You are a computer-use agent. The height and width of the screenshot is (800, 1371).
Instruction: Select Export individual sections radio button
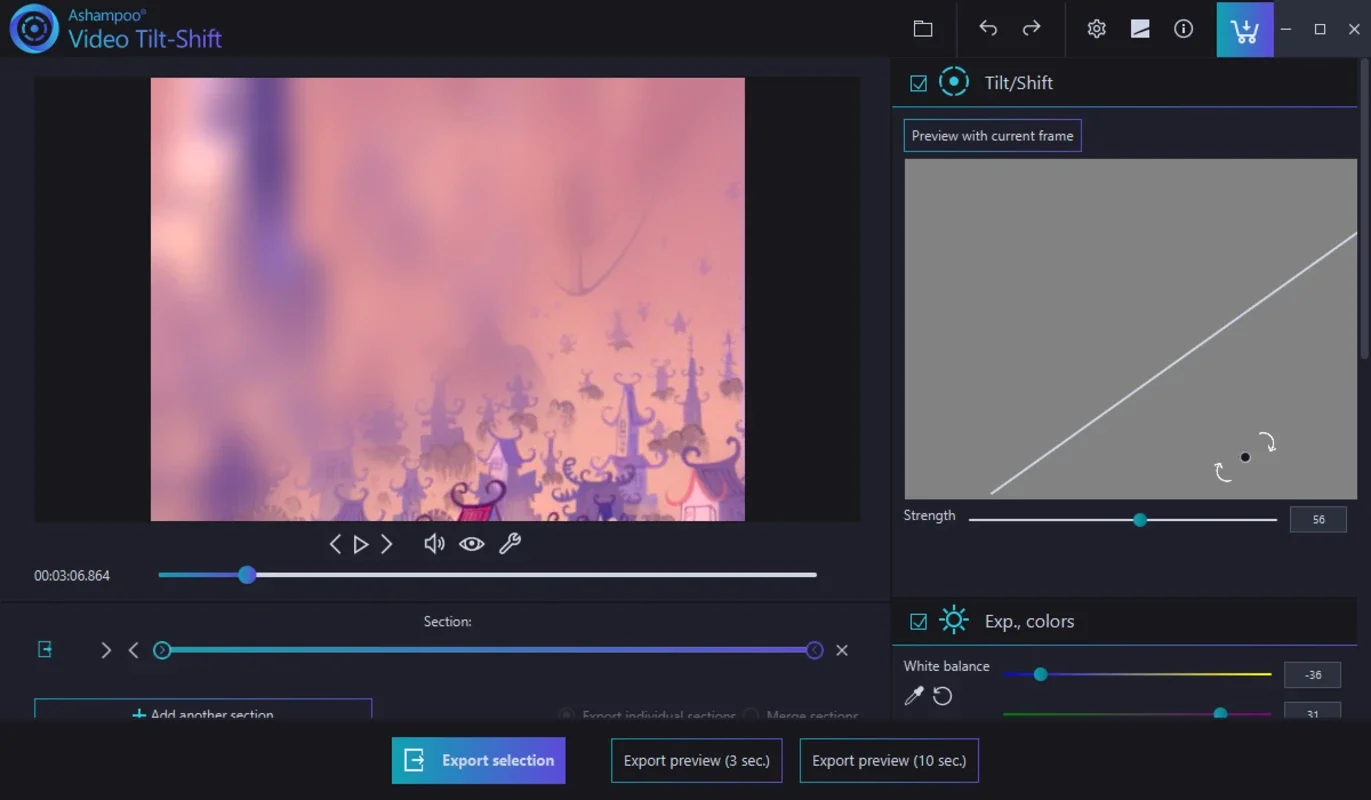(567, 716)
